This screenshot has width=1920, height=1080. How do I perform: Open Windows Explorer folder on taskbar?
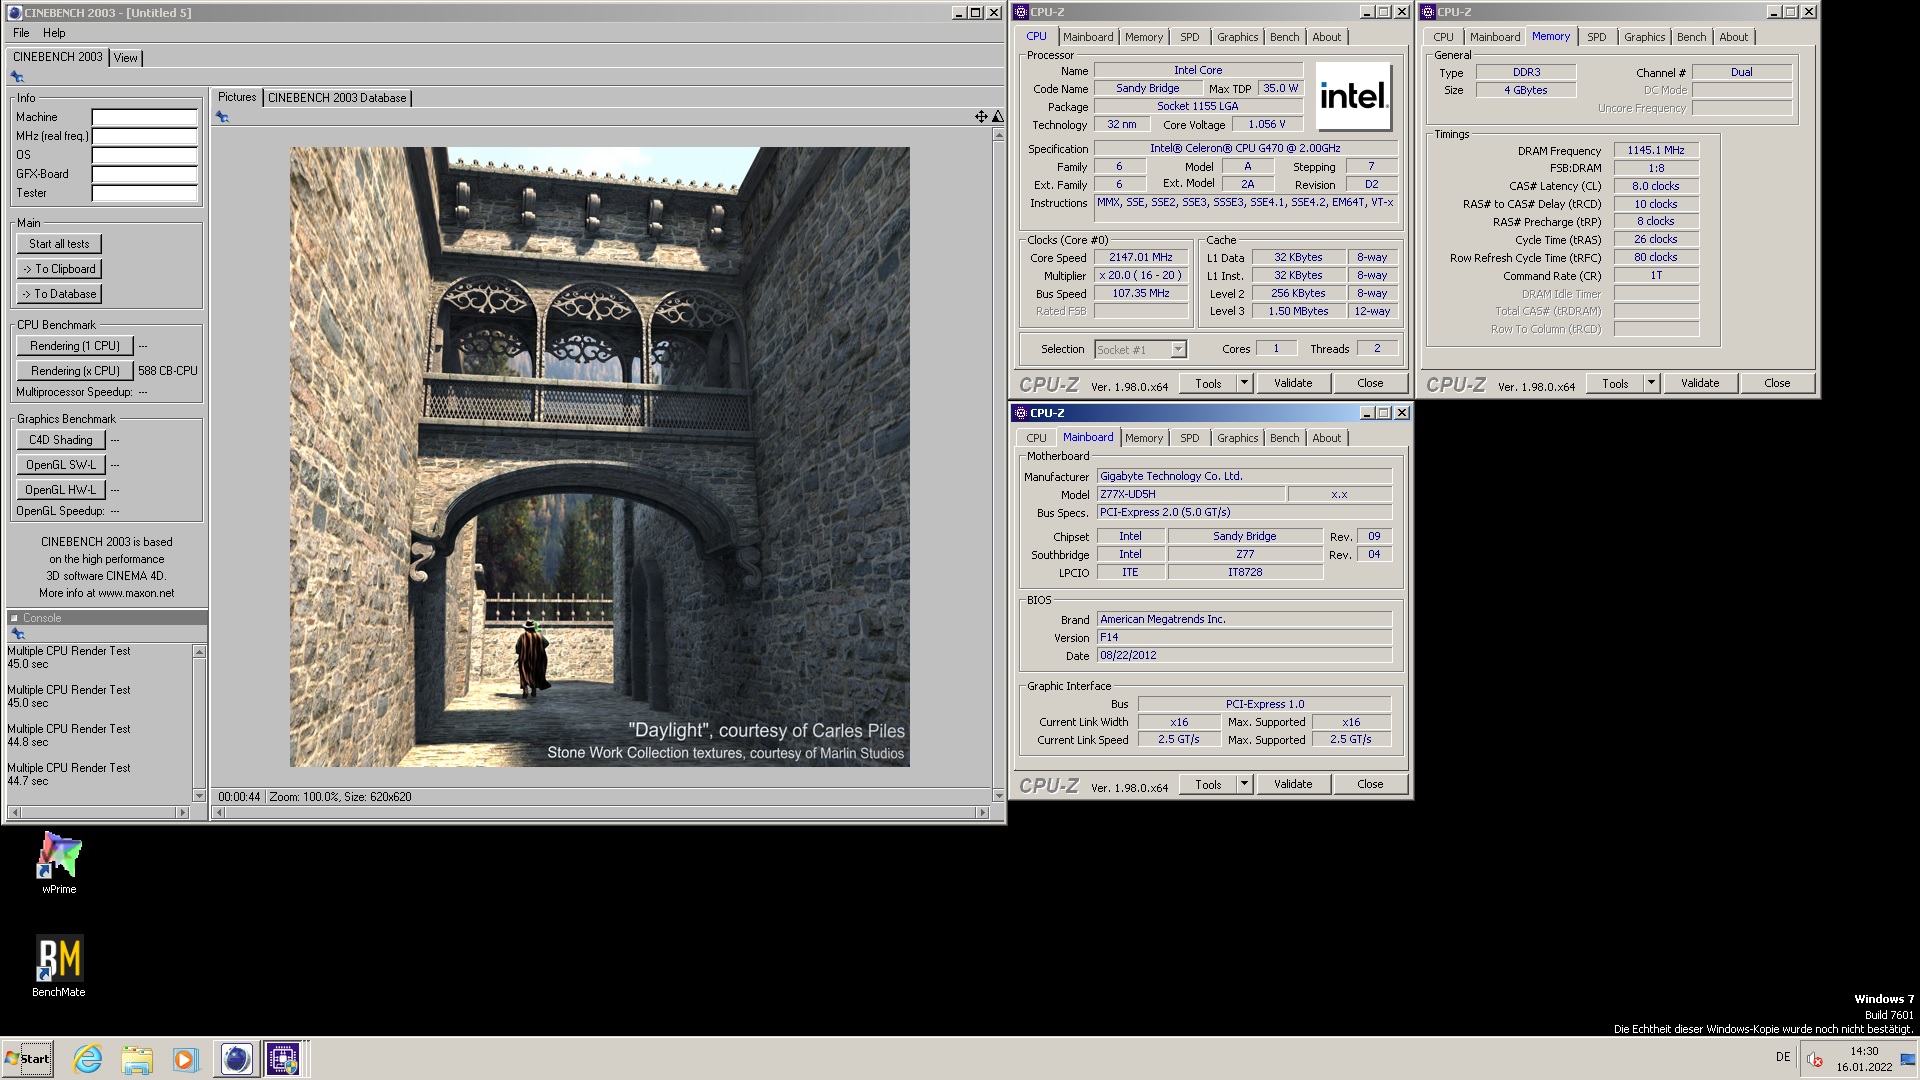pyautogui.click(x=137, y=1059)
